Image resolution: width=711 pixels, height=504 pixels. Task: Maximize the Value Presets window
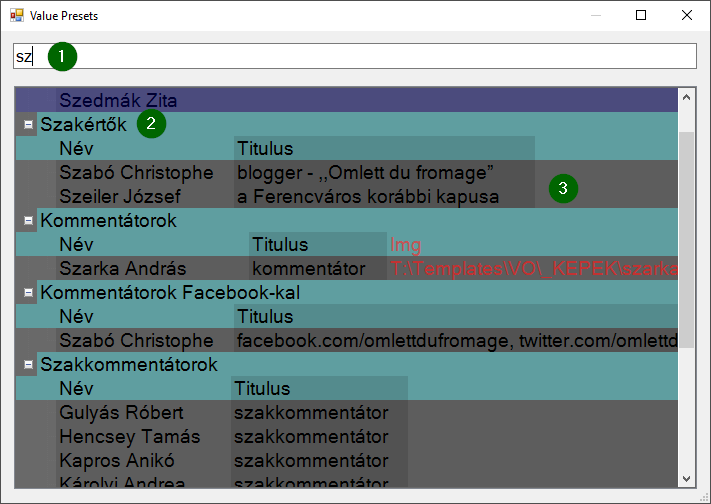coord(641,16)
